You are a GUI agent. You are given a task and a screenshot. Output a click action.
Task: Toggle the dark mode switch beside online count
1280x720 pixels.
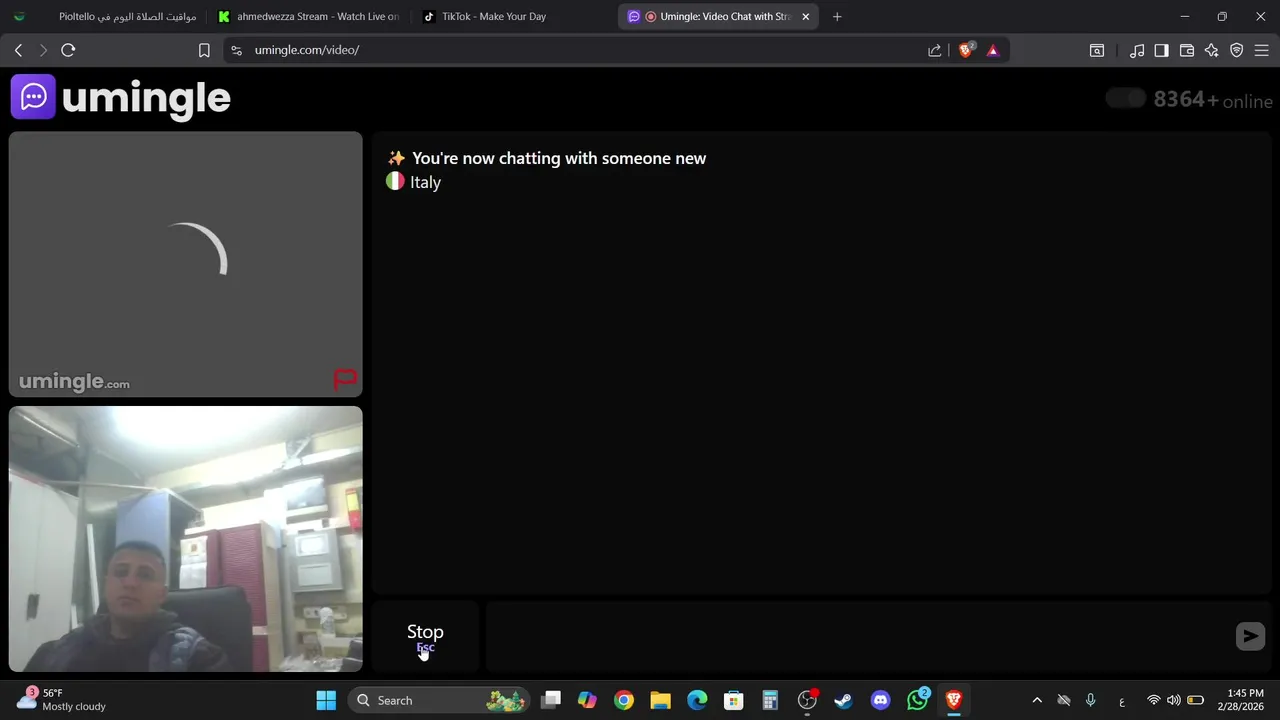(1126, 98)
